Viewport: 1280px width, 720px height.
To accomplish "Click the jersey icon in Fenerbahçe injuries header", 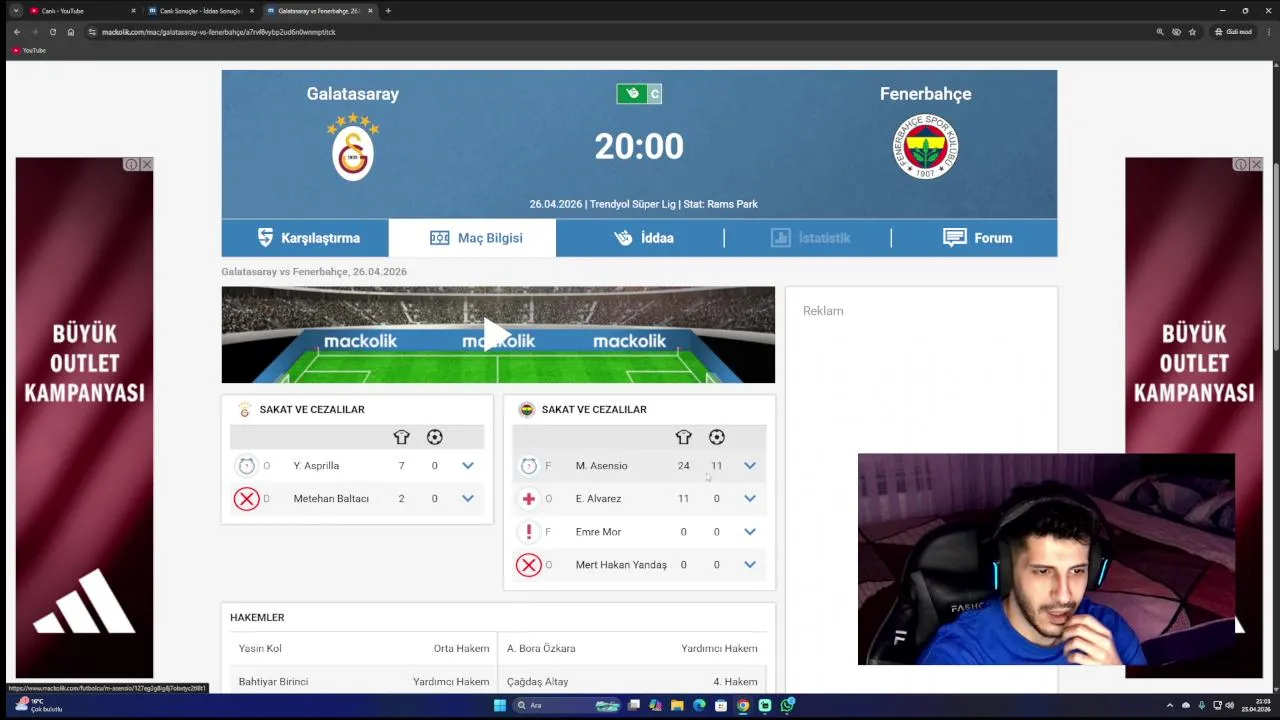I will click(x=683, y=437).
